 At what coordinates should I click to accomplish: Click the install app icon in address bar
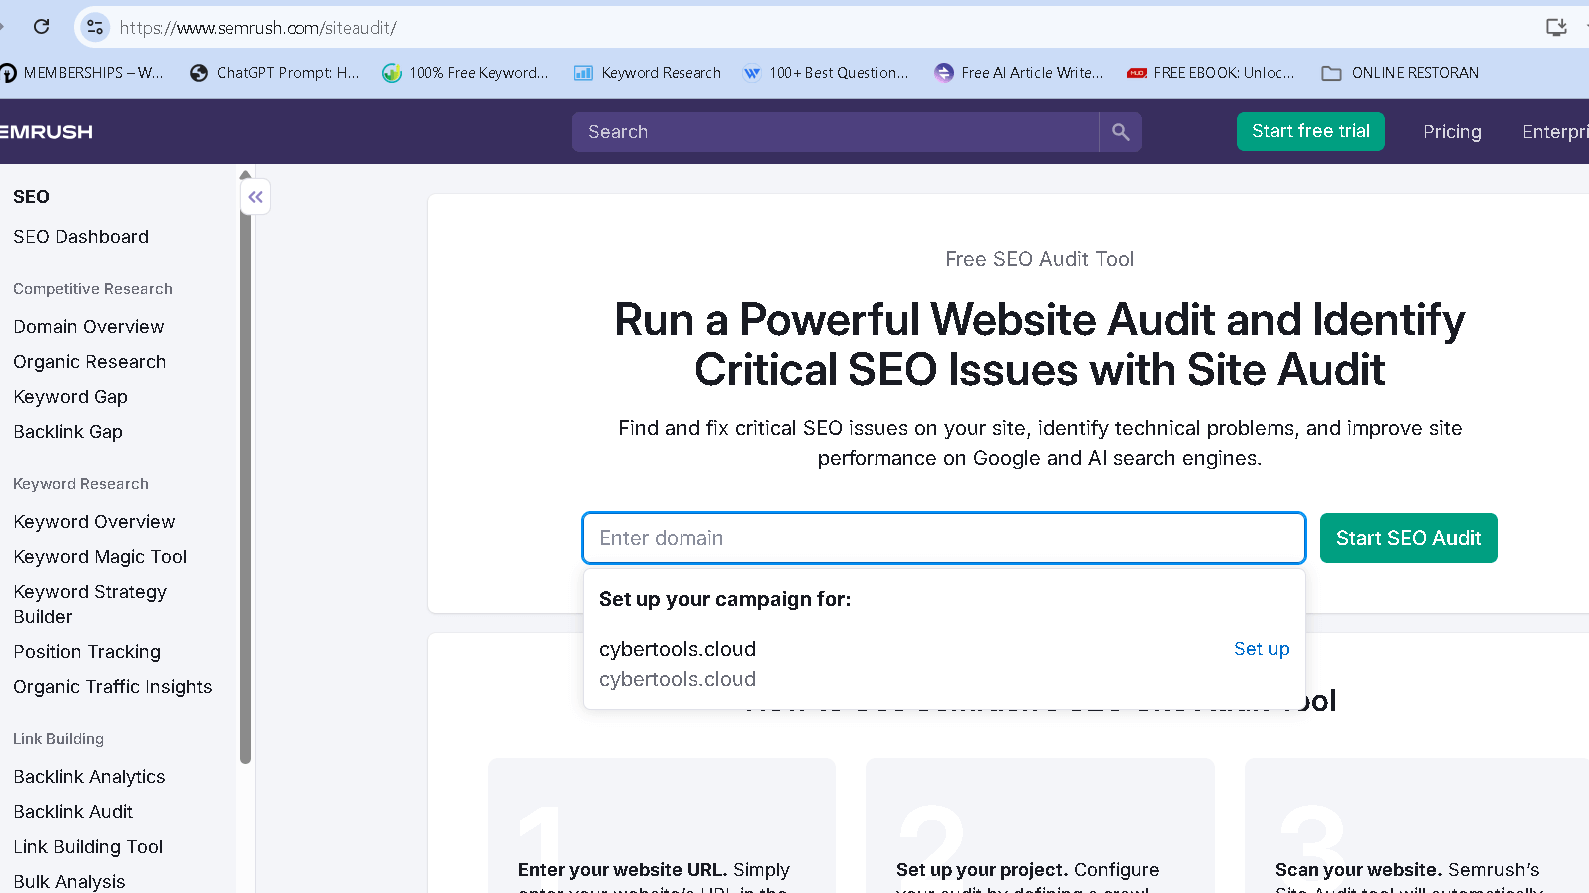click(x=1556, y=27)
